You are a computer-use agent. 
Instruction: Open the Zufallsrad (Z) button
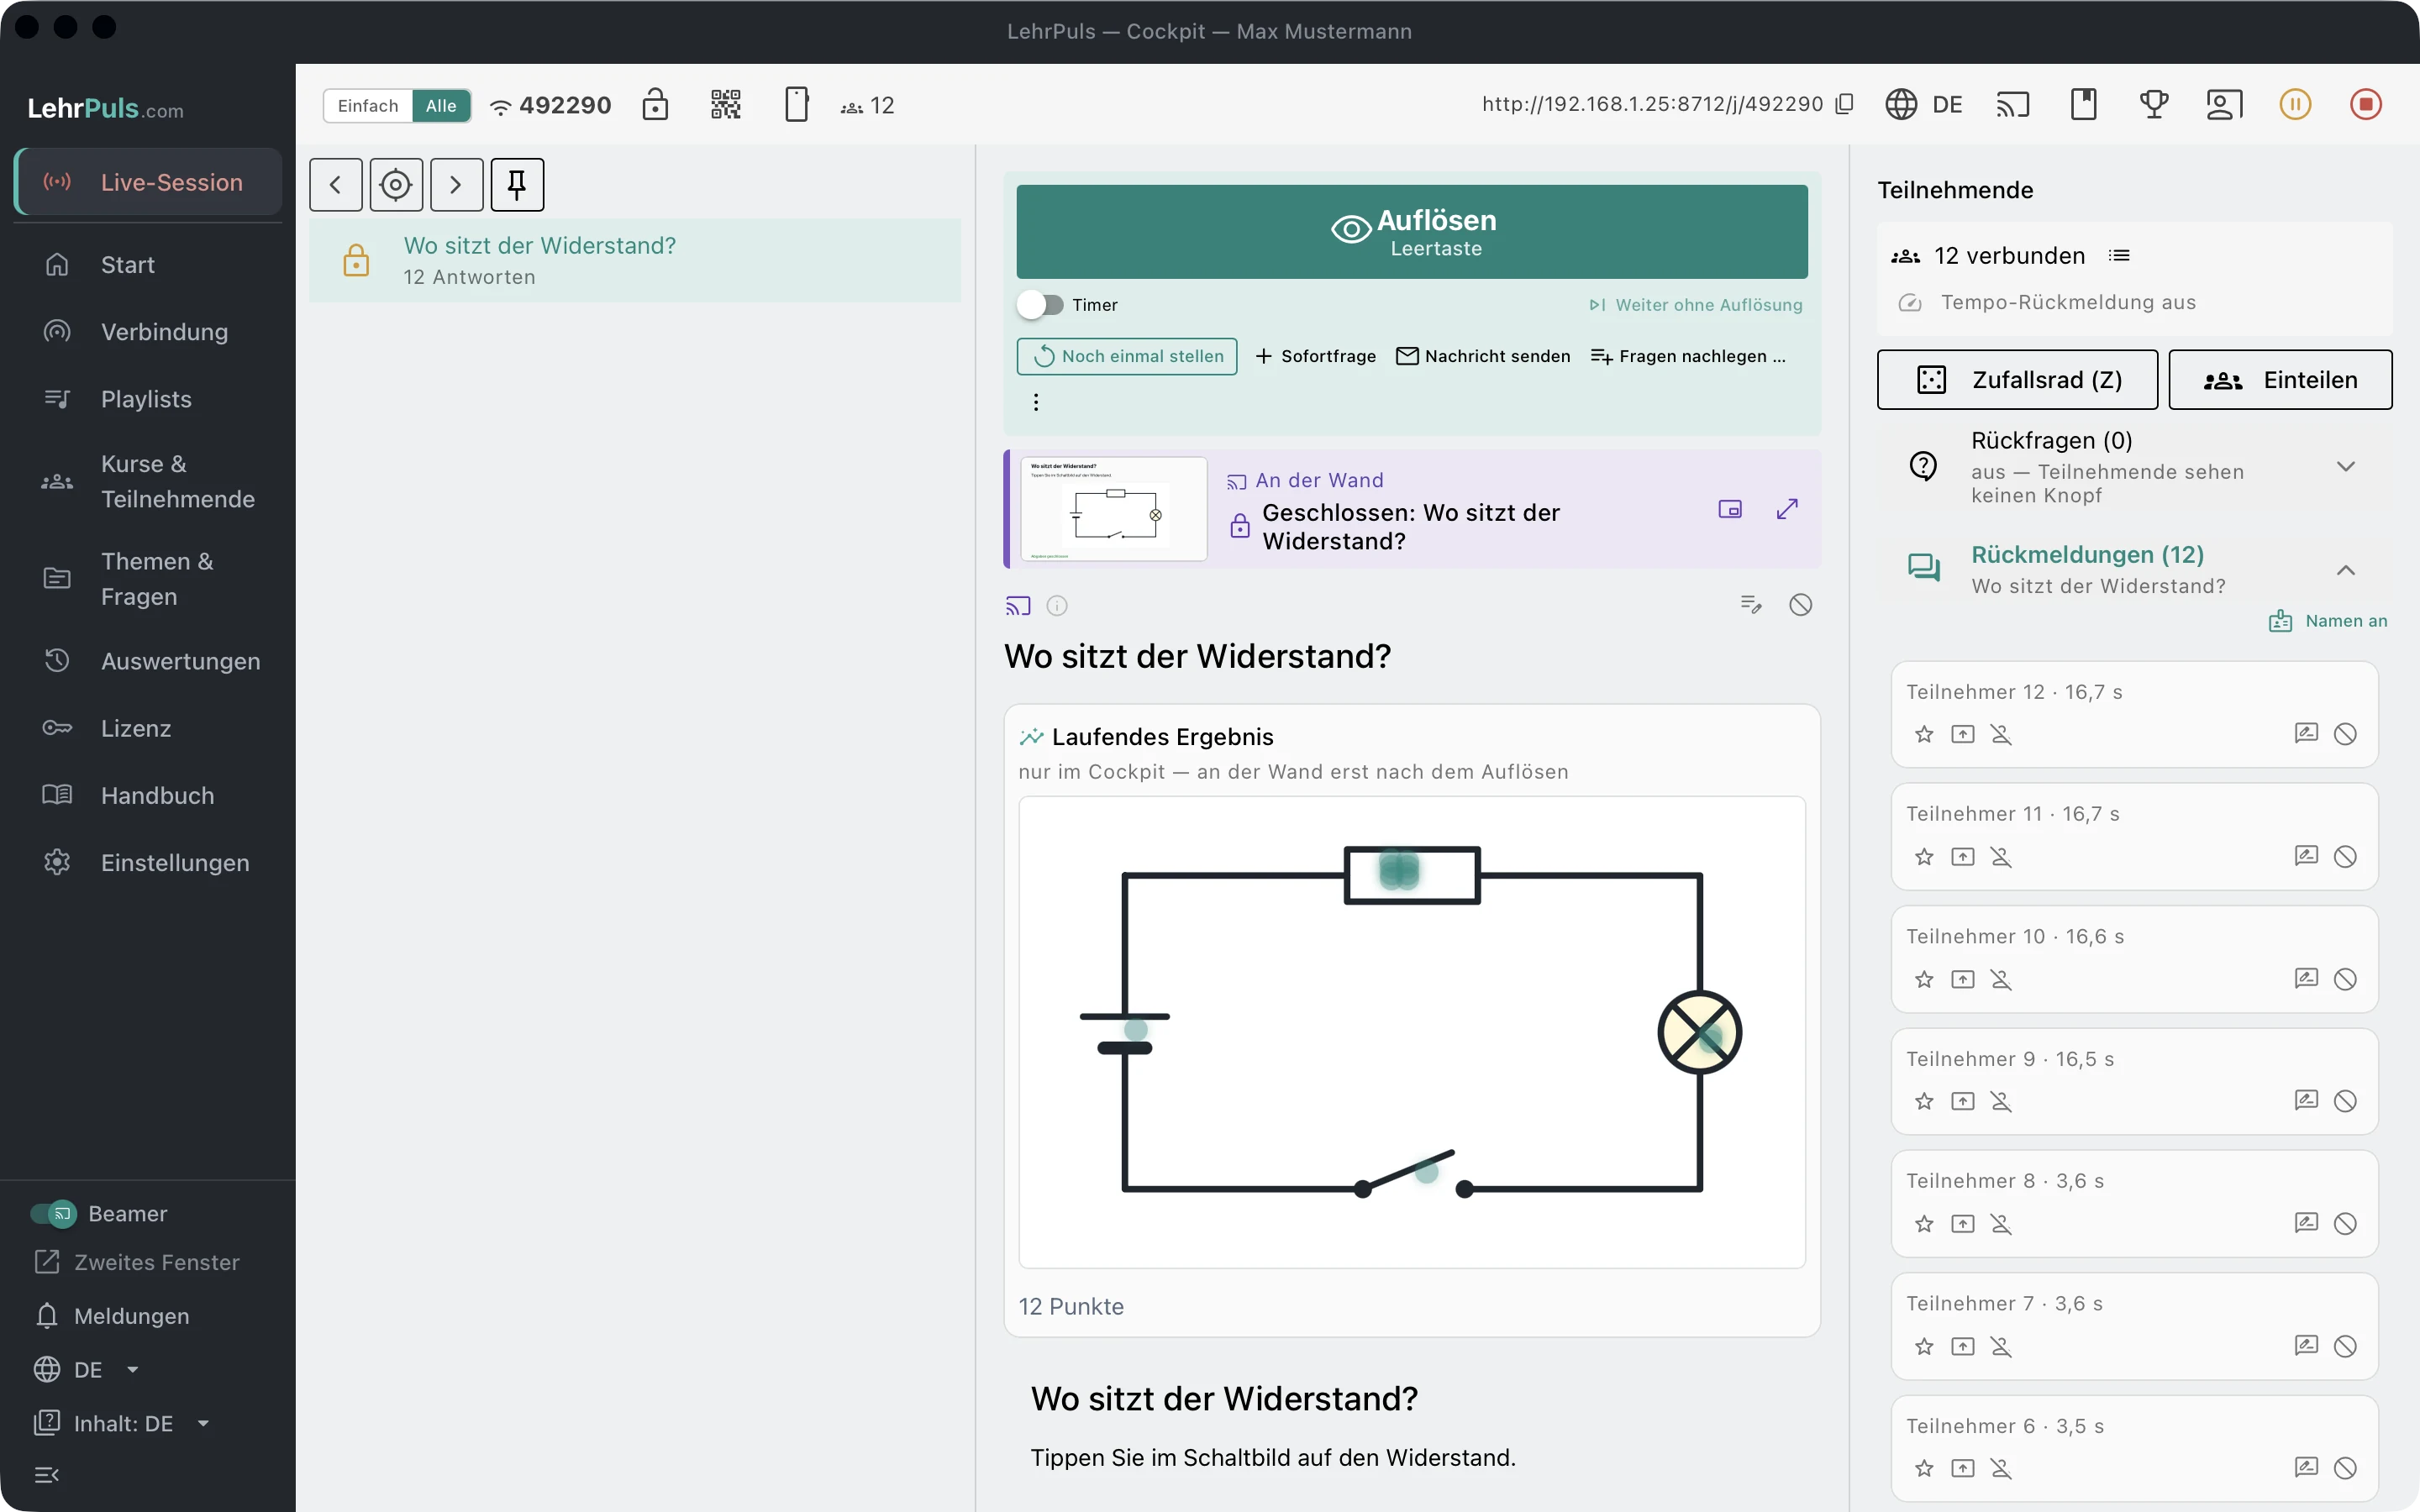2017,380
